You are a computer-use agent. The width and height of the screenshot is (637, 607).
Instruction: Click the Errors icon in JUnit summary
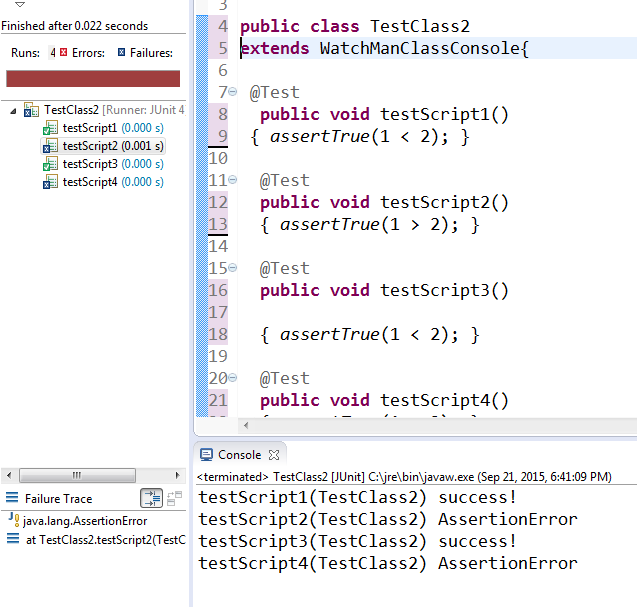[63, 52]
